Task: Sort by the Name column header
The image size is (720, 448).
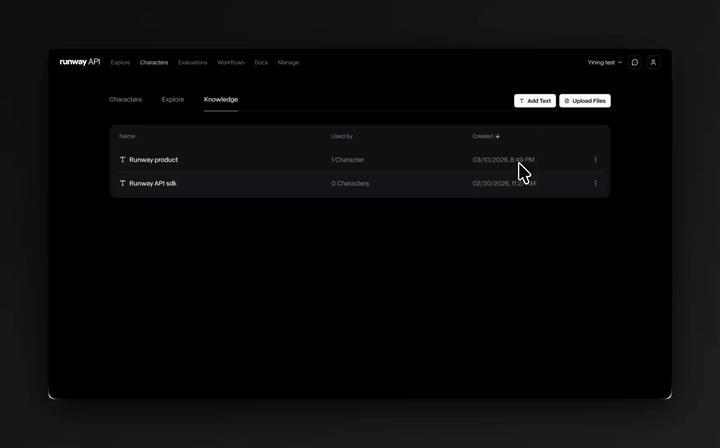Action: click(x=127, y=136)
